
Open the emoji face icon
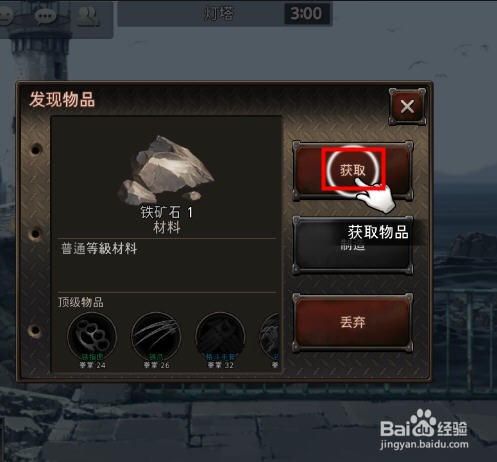pos(5,15)
